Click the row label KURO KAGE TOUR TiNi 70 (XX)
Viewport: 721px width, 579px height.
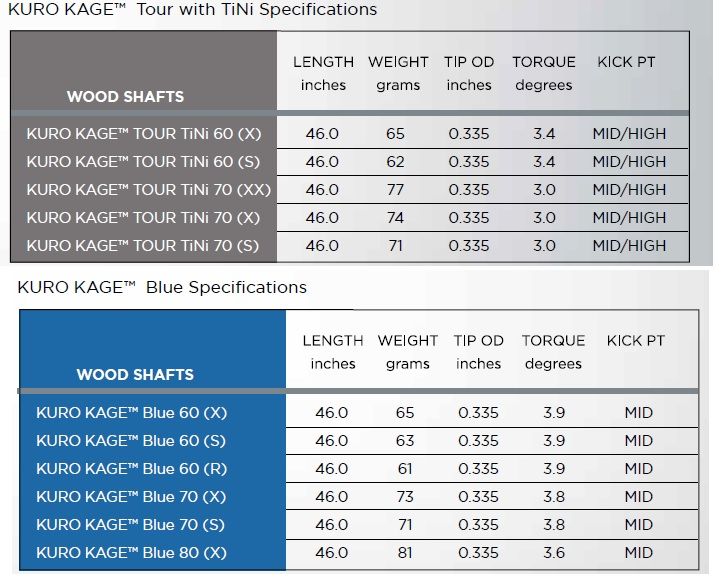(149, 190)
